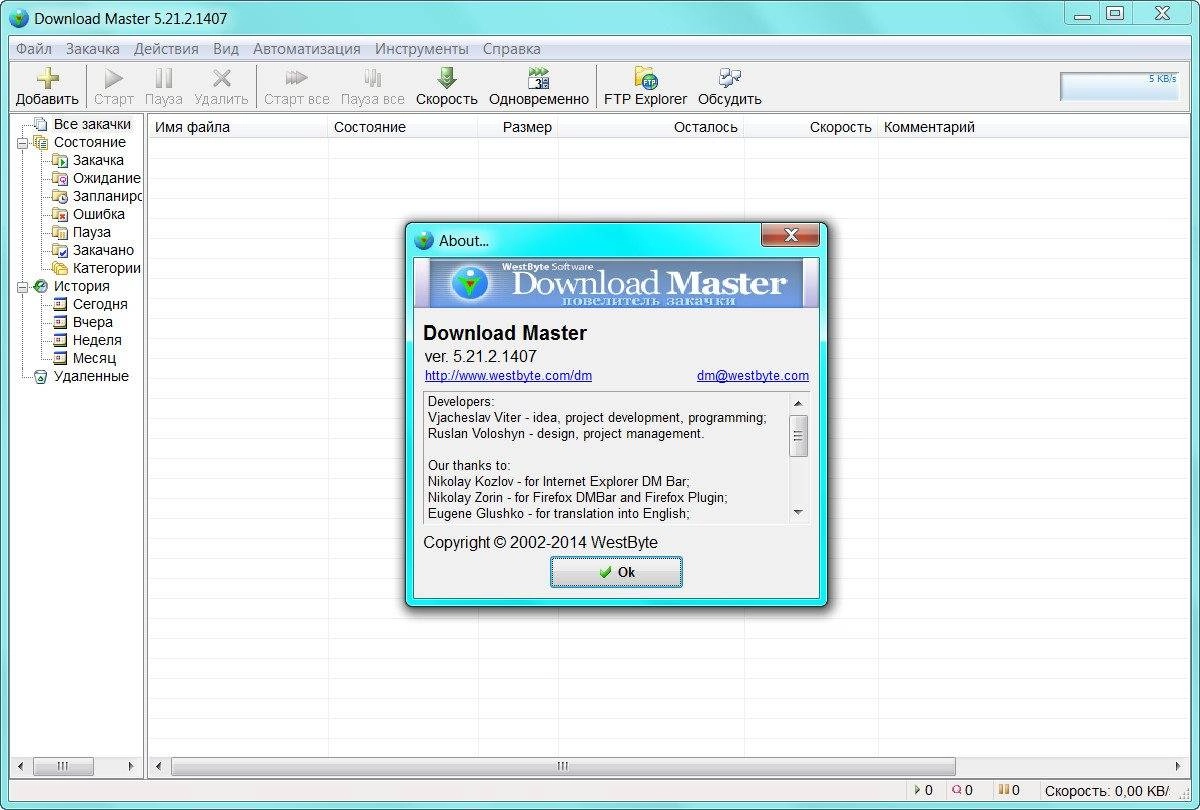Screen dimensions: 1200x810
Task: Click the Одновременно toolbar icon
Action: pos(539,87)
